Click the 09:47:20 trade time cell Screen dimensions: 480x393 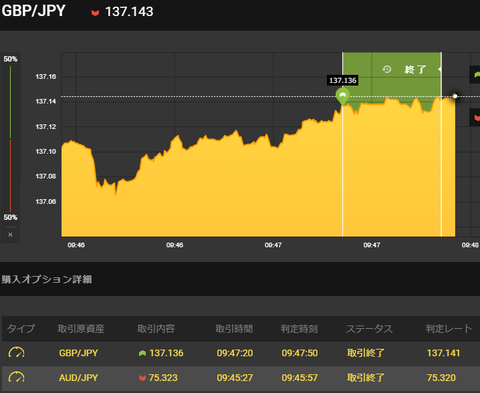(x=235, y=353)
